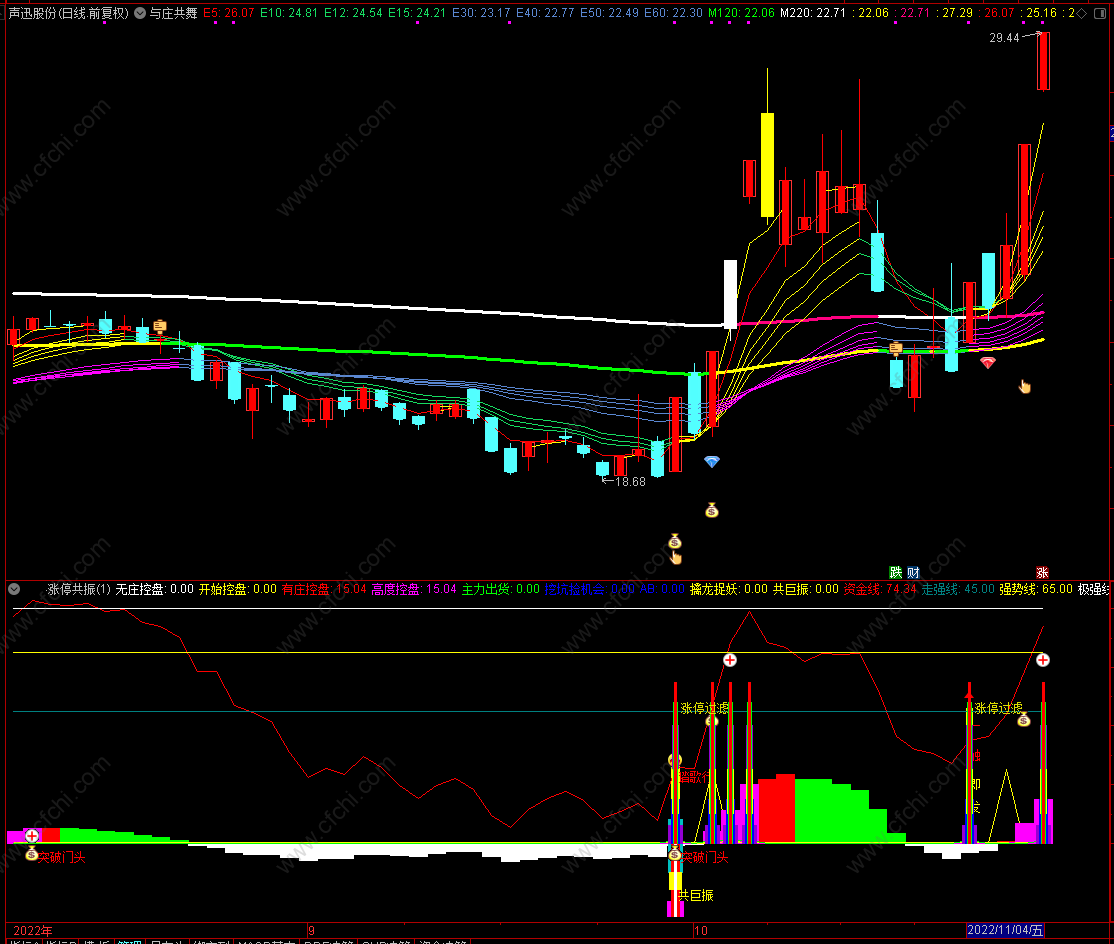The height and width of the screenshot is (944, 1114).
Task: Select the 2022/11/04 date marker
Action: [1005, 930]
